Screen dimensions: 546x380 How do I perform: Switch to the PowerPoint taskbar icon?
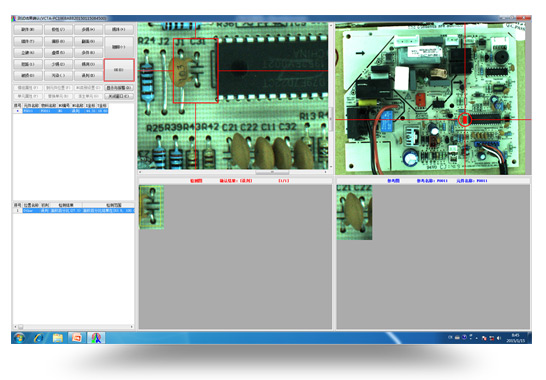point(76,338)
